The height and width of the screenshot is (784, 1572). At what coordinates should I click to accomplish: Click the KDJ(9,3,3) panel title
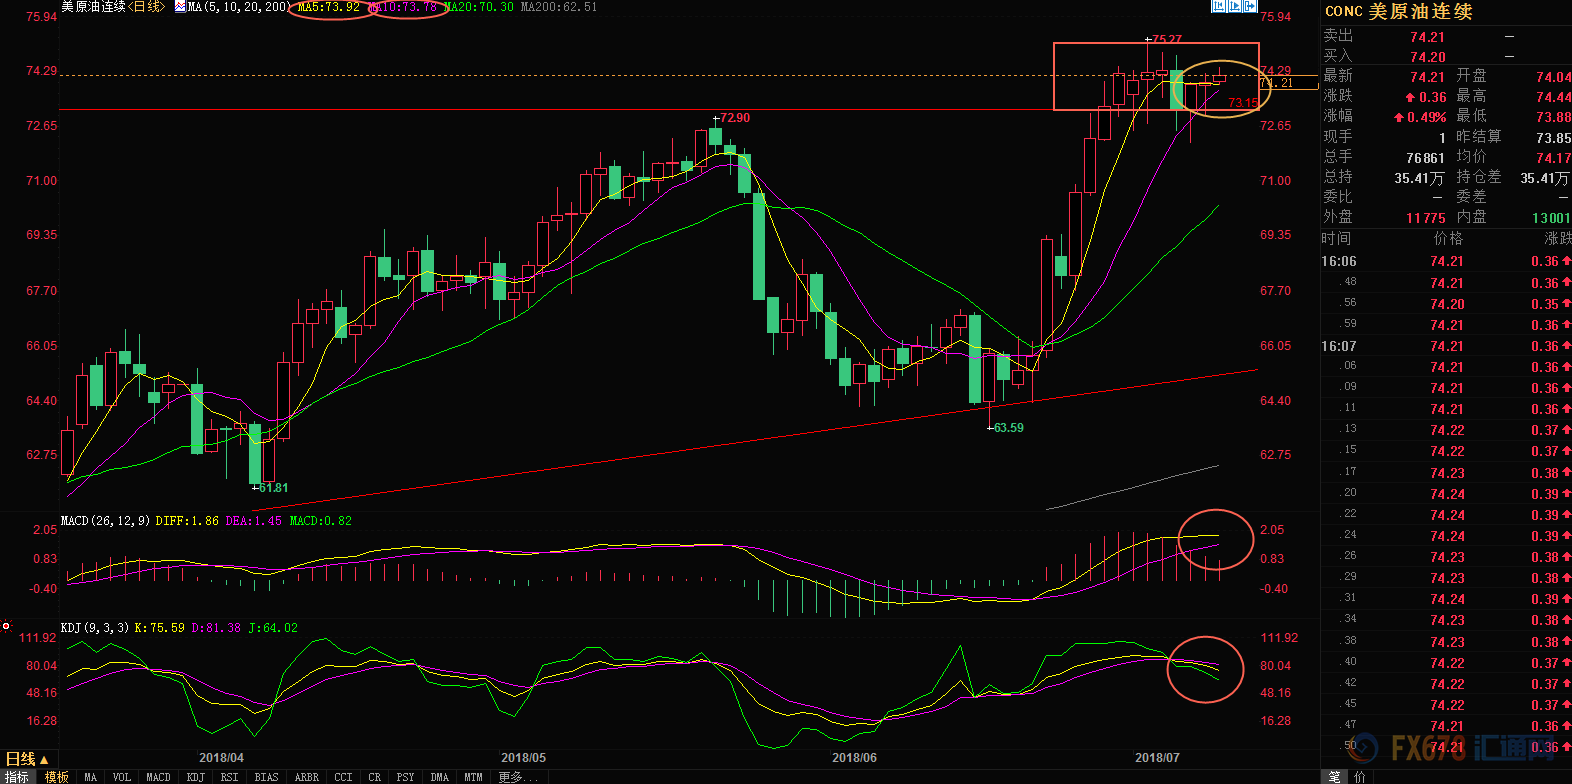(x=95, y=628)
